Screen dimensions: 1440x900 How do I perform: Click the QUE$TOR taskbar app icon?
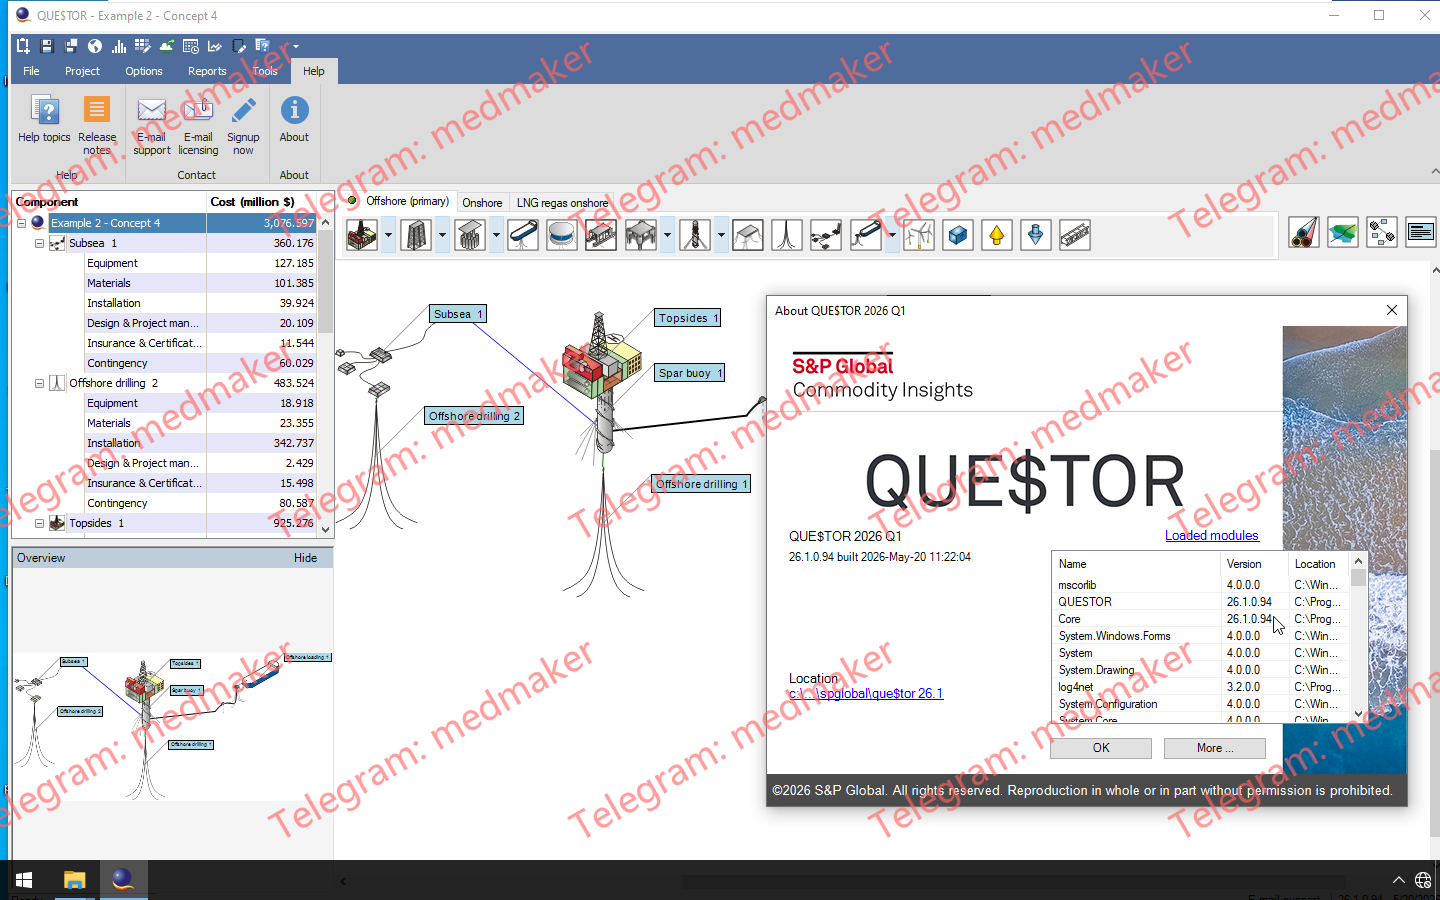tap(123, 880)
